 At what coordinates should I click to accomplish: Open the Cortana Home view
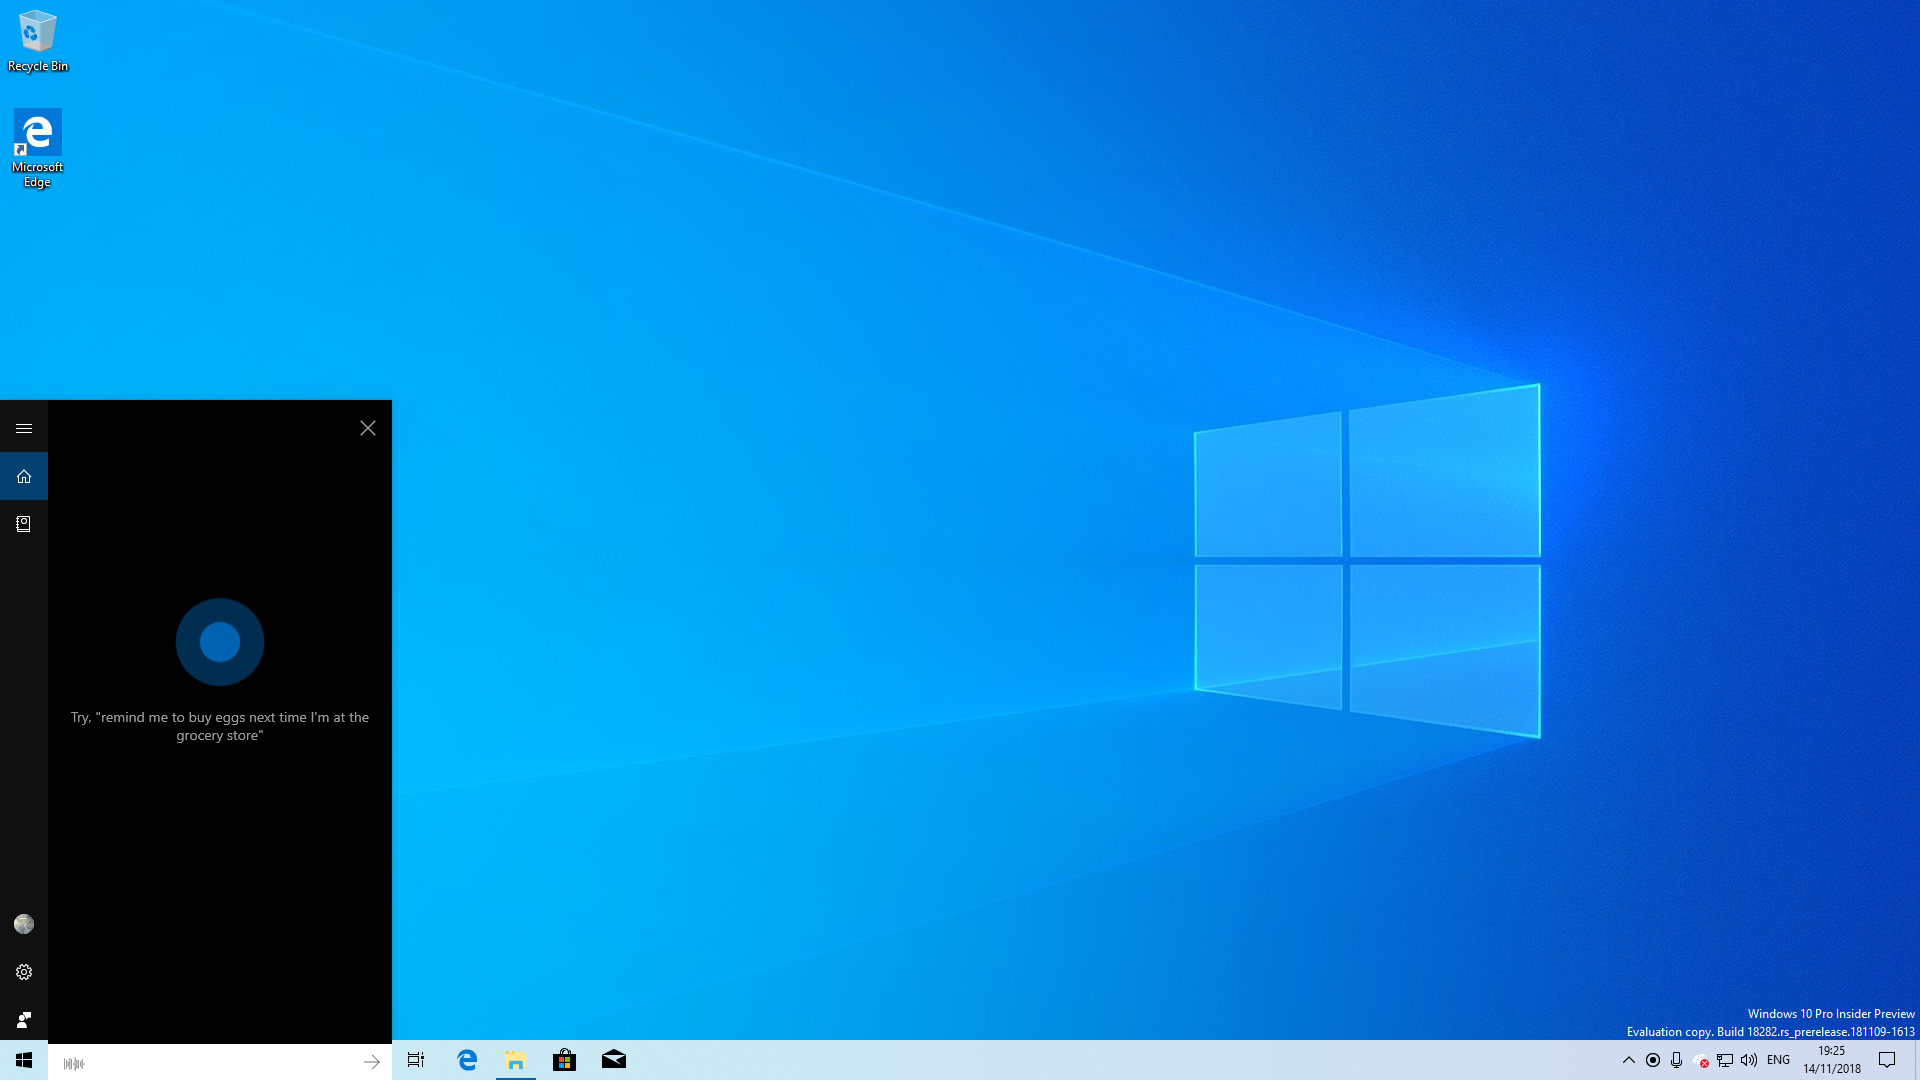(x=24, y=476)
